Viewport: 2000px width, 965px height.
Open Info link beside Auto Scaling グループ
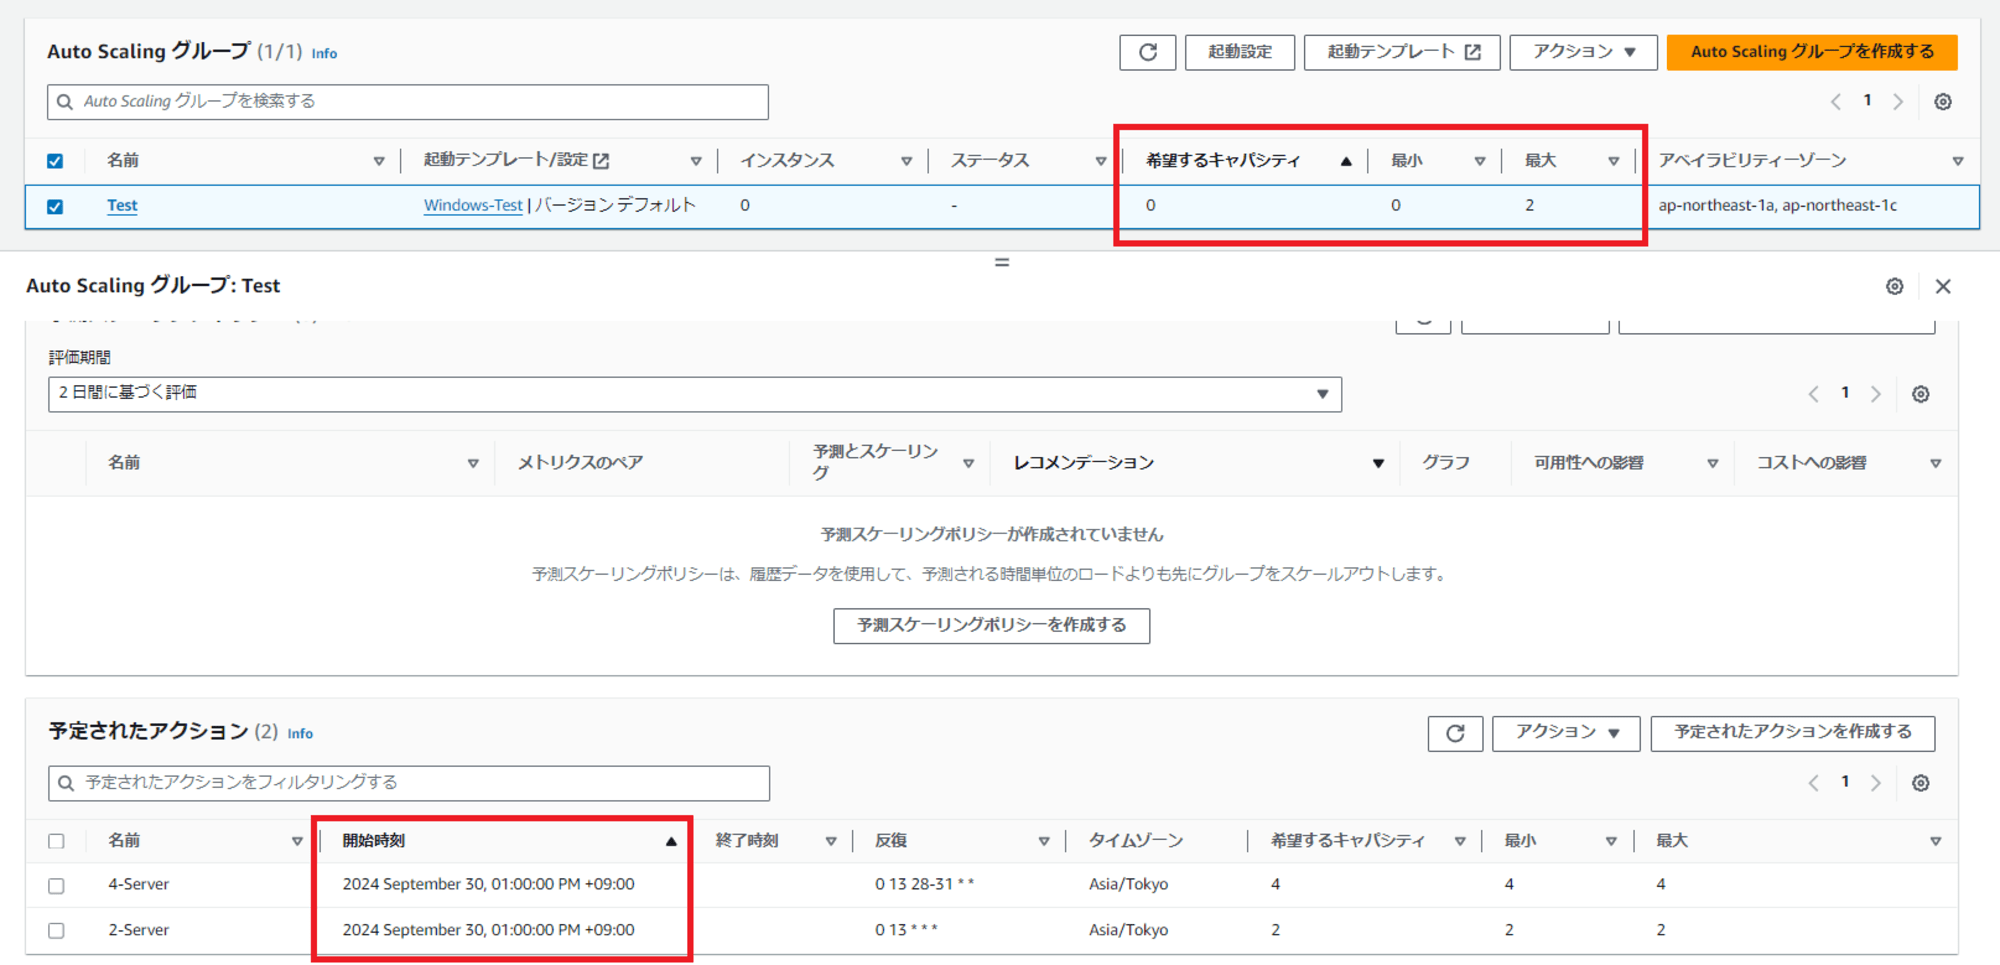click(x=324, y=54)
